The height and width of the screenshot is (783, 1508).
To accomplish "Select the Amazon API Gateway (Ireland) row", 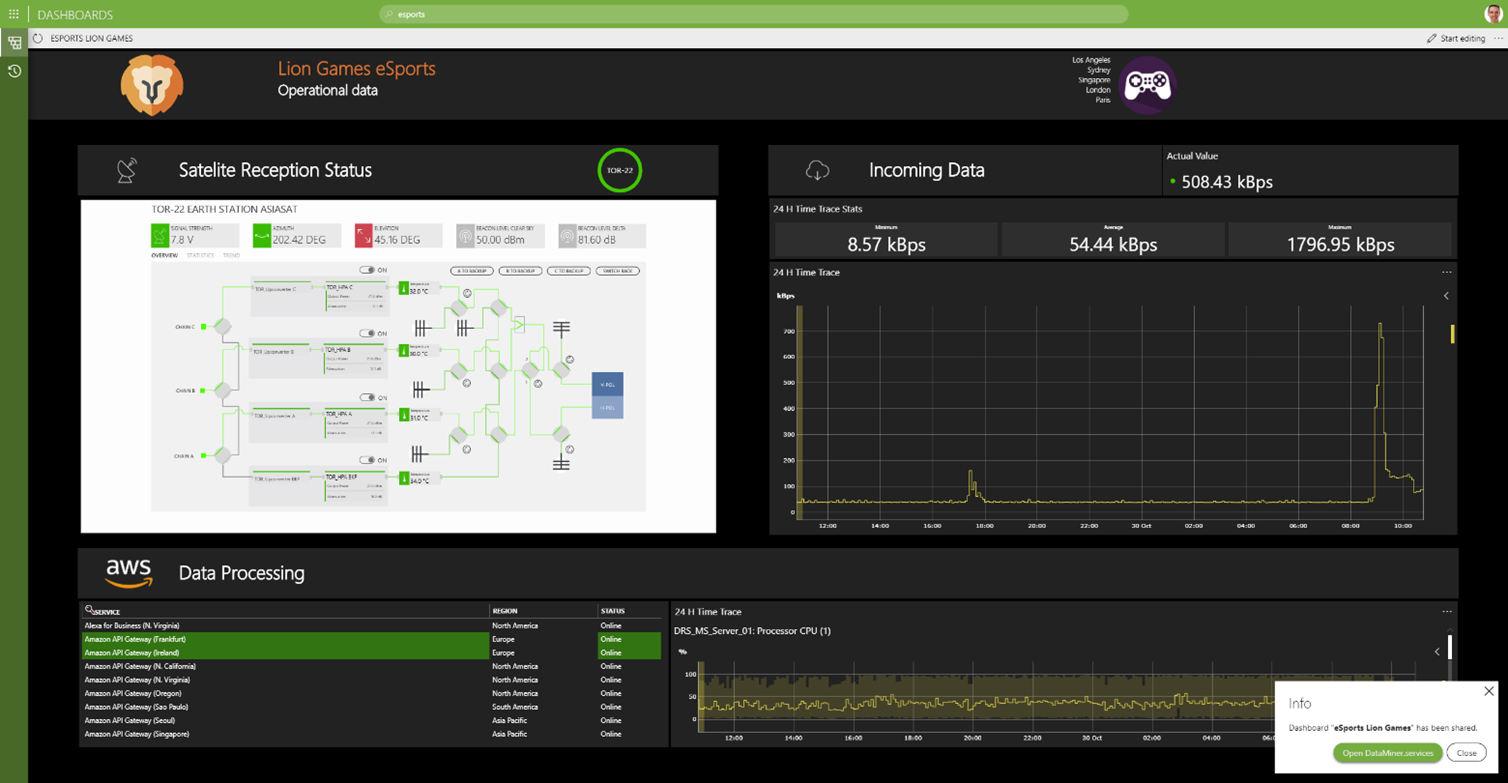I will 371,652.
